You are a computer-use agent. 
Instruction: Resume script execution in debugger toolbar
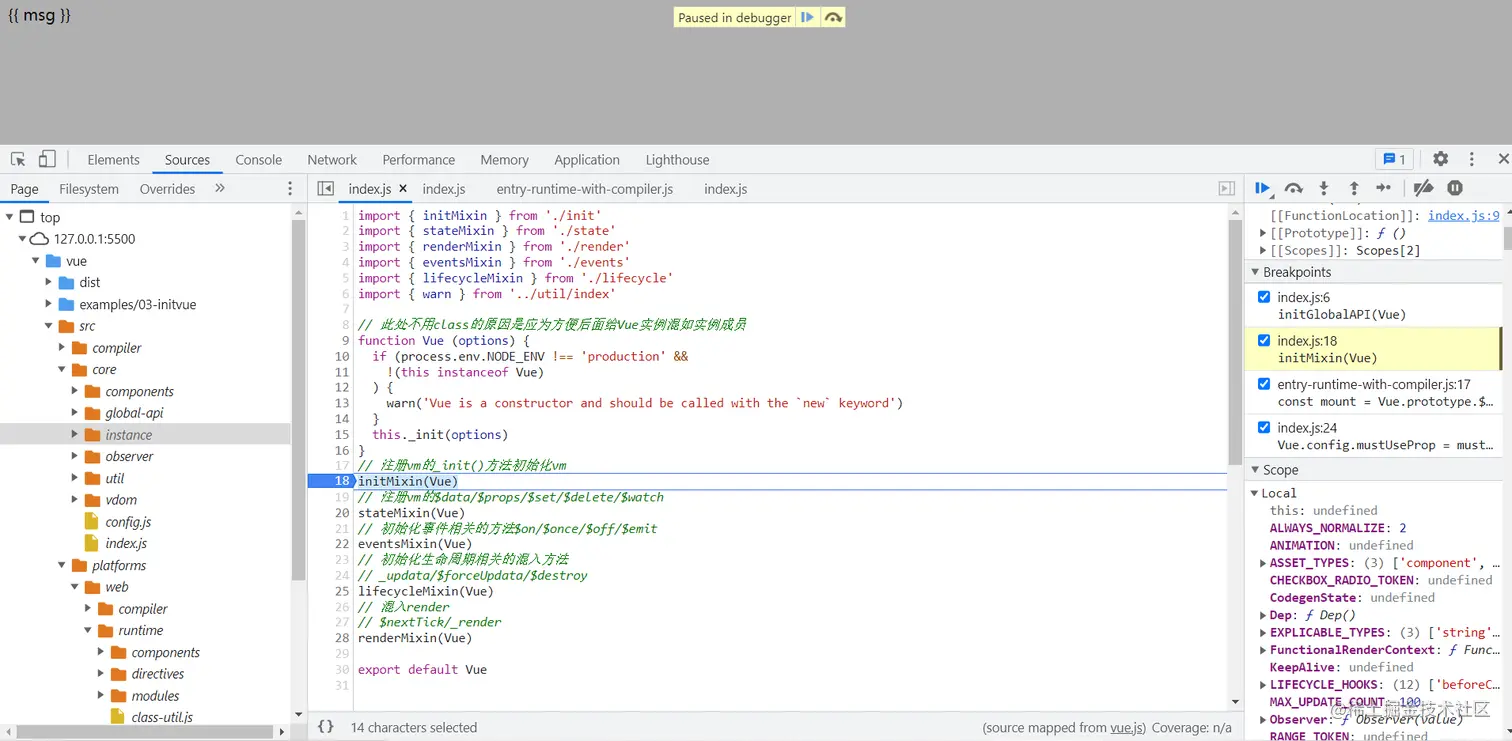coord(1263,188)
